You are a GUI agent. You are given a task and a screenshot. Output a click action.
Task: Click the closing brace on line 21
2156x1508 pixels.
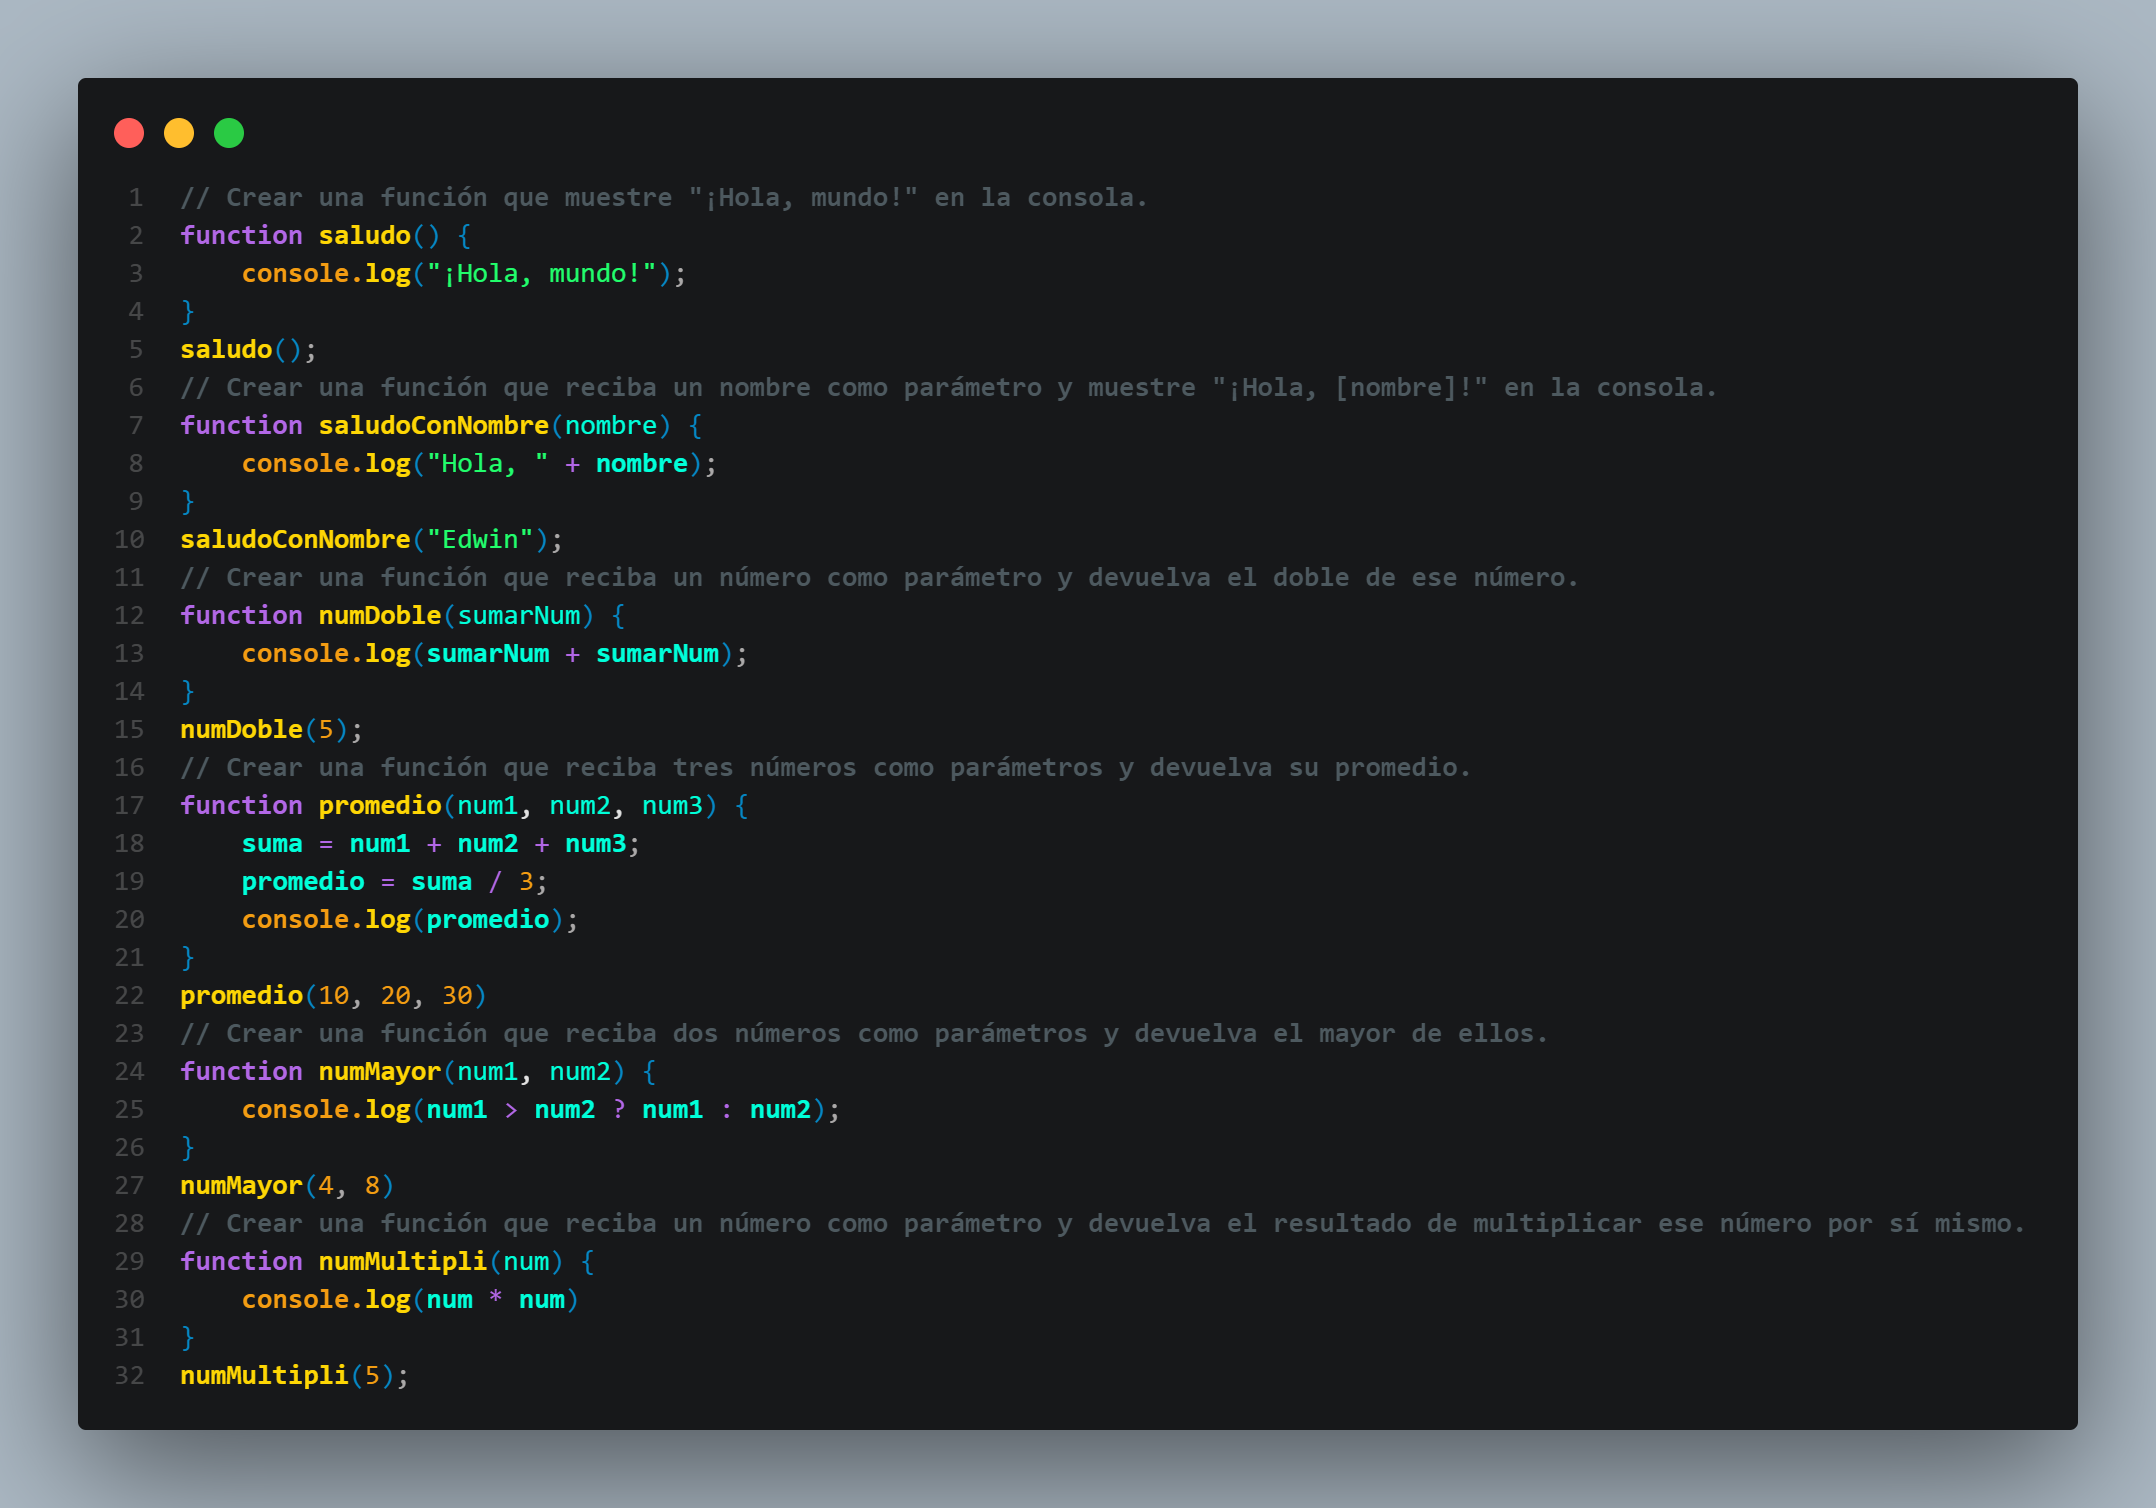(188, 958)
